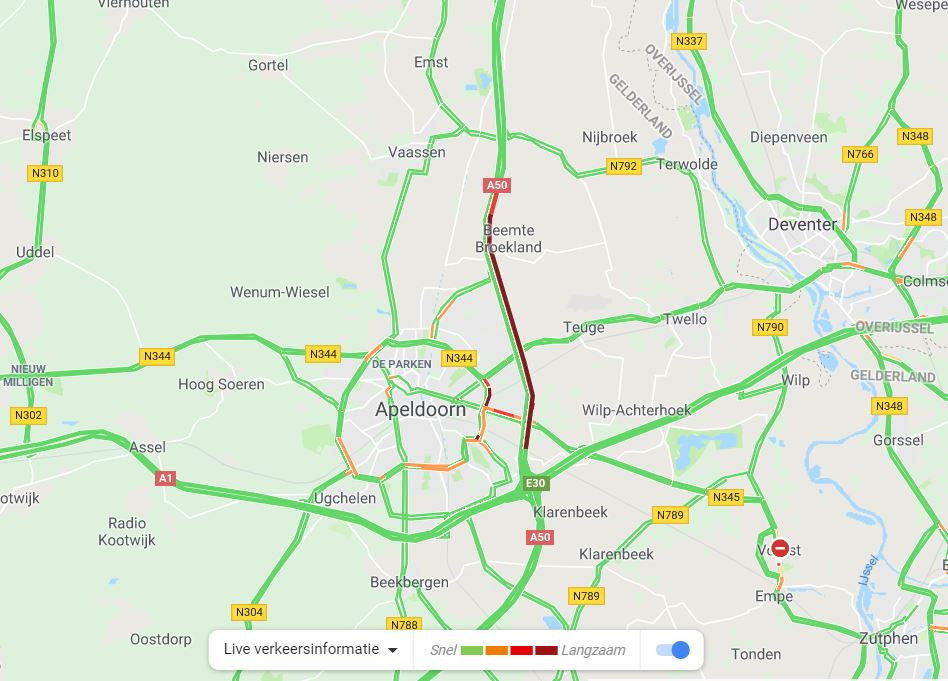Click the Apeldoorn city label
This screenshot has height=681, width=948.
(x=420, y=409)
